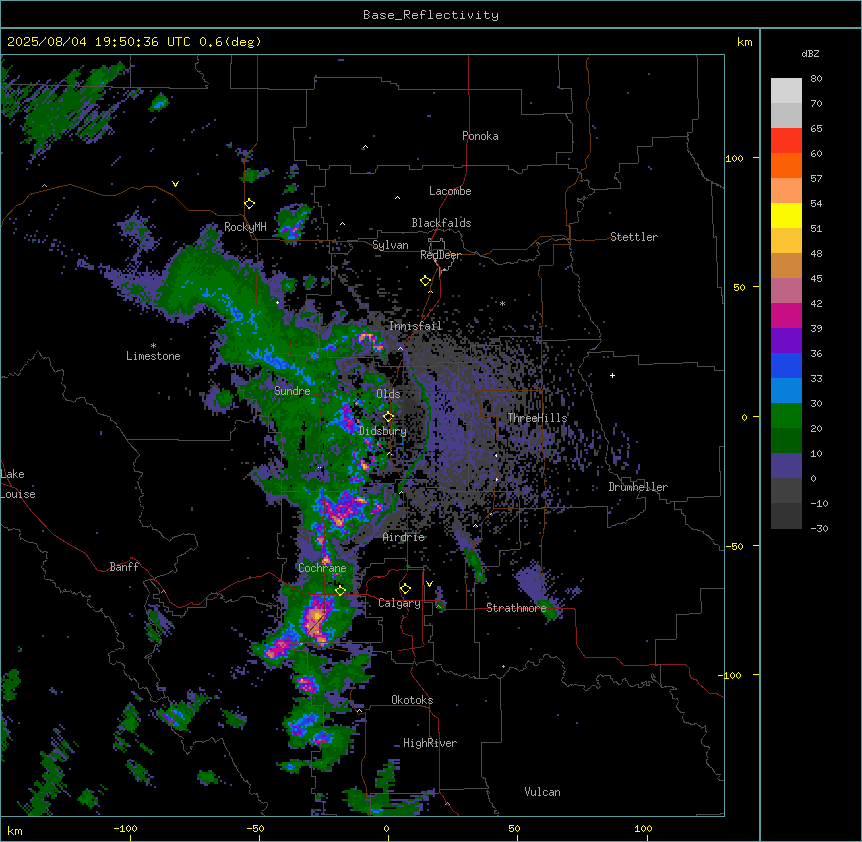
Task: Click the Lake Louise label
Action: coord(18,484)
